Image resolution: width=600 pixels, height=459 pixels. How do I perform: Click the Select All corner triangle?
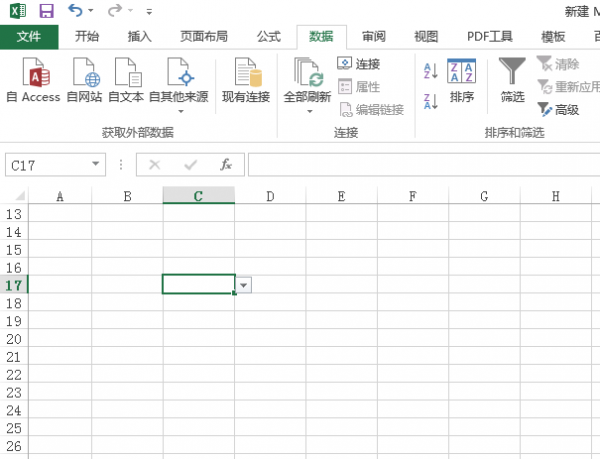click(x=19, y=196)
